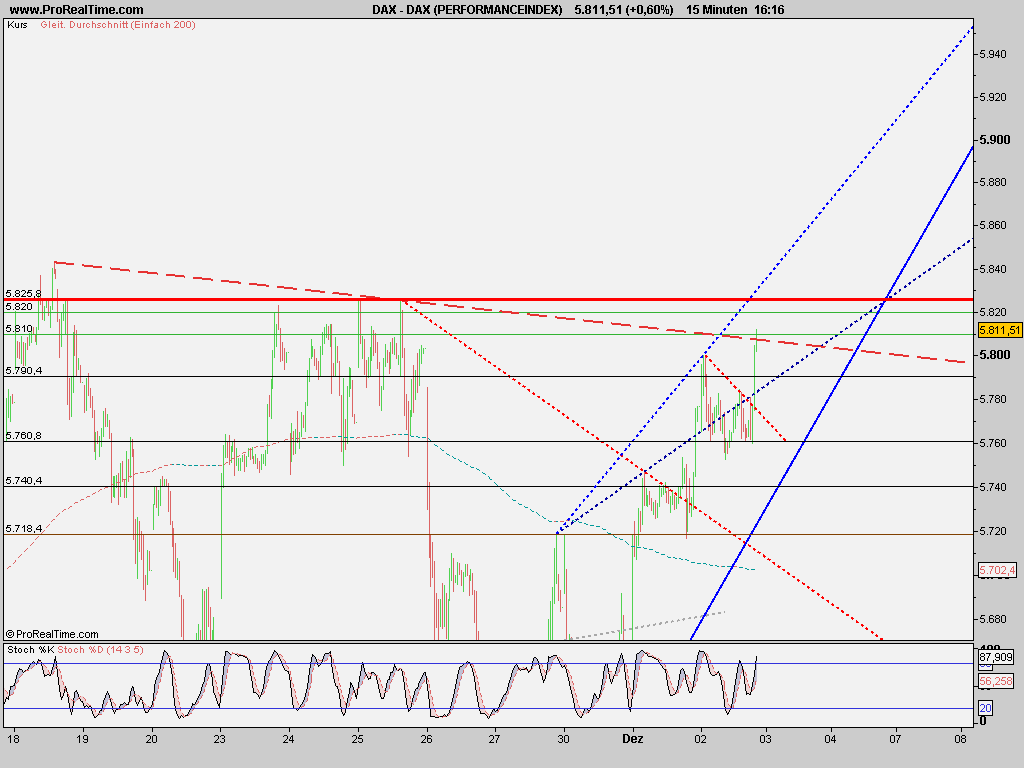
Task: Click date 18 on the time axis
Action: coord(13,739)
